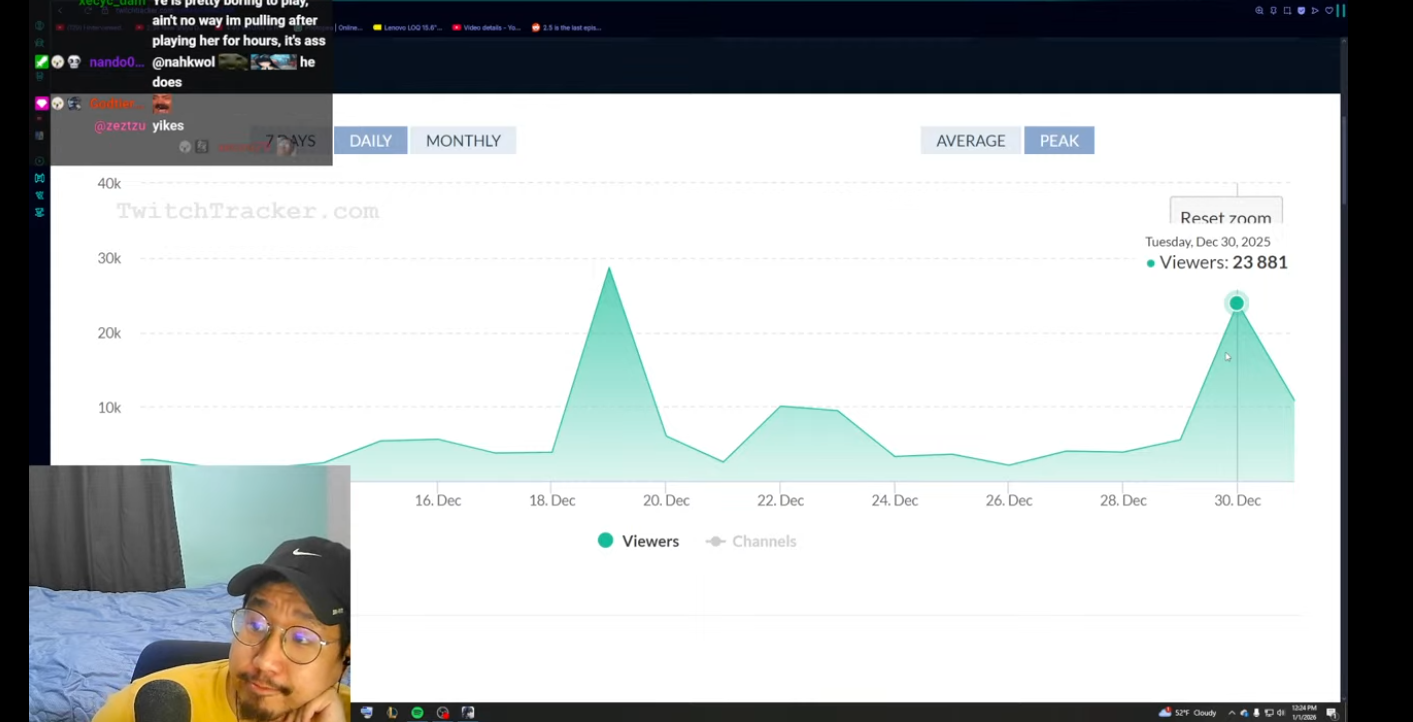Click the pink heart sidebar icon
This screenshot has height=722, width=1413.
[41, 104]
